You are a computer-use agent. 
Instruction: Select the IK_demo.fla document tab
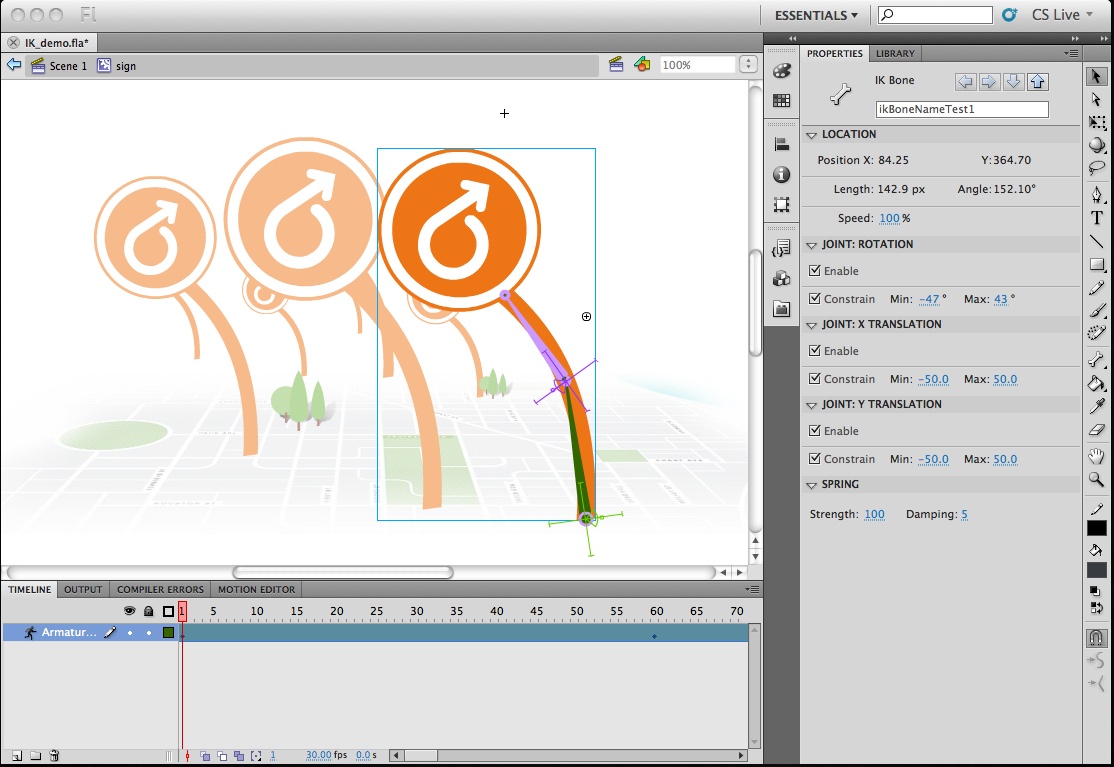57,43
